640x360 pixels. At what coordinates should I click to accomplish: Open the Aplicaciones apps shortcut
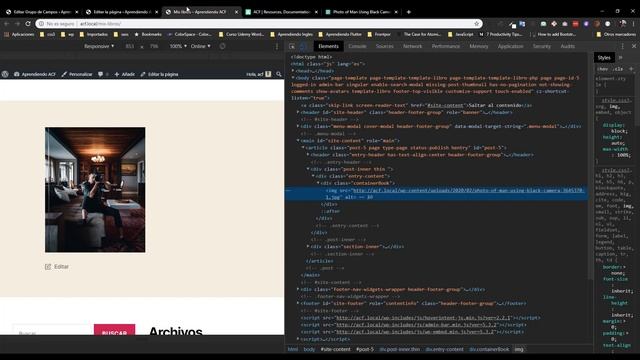pyautogui.click(x=19, y=34)
